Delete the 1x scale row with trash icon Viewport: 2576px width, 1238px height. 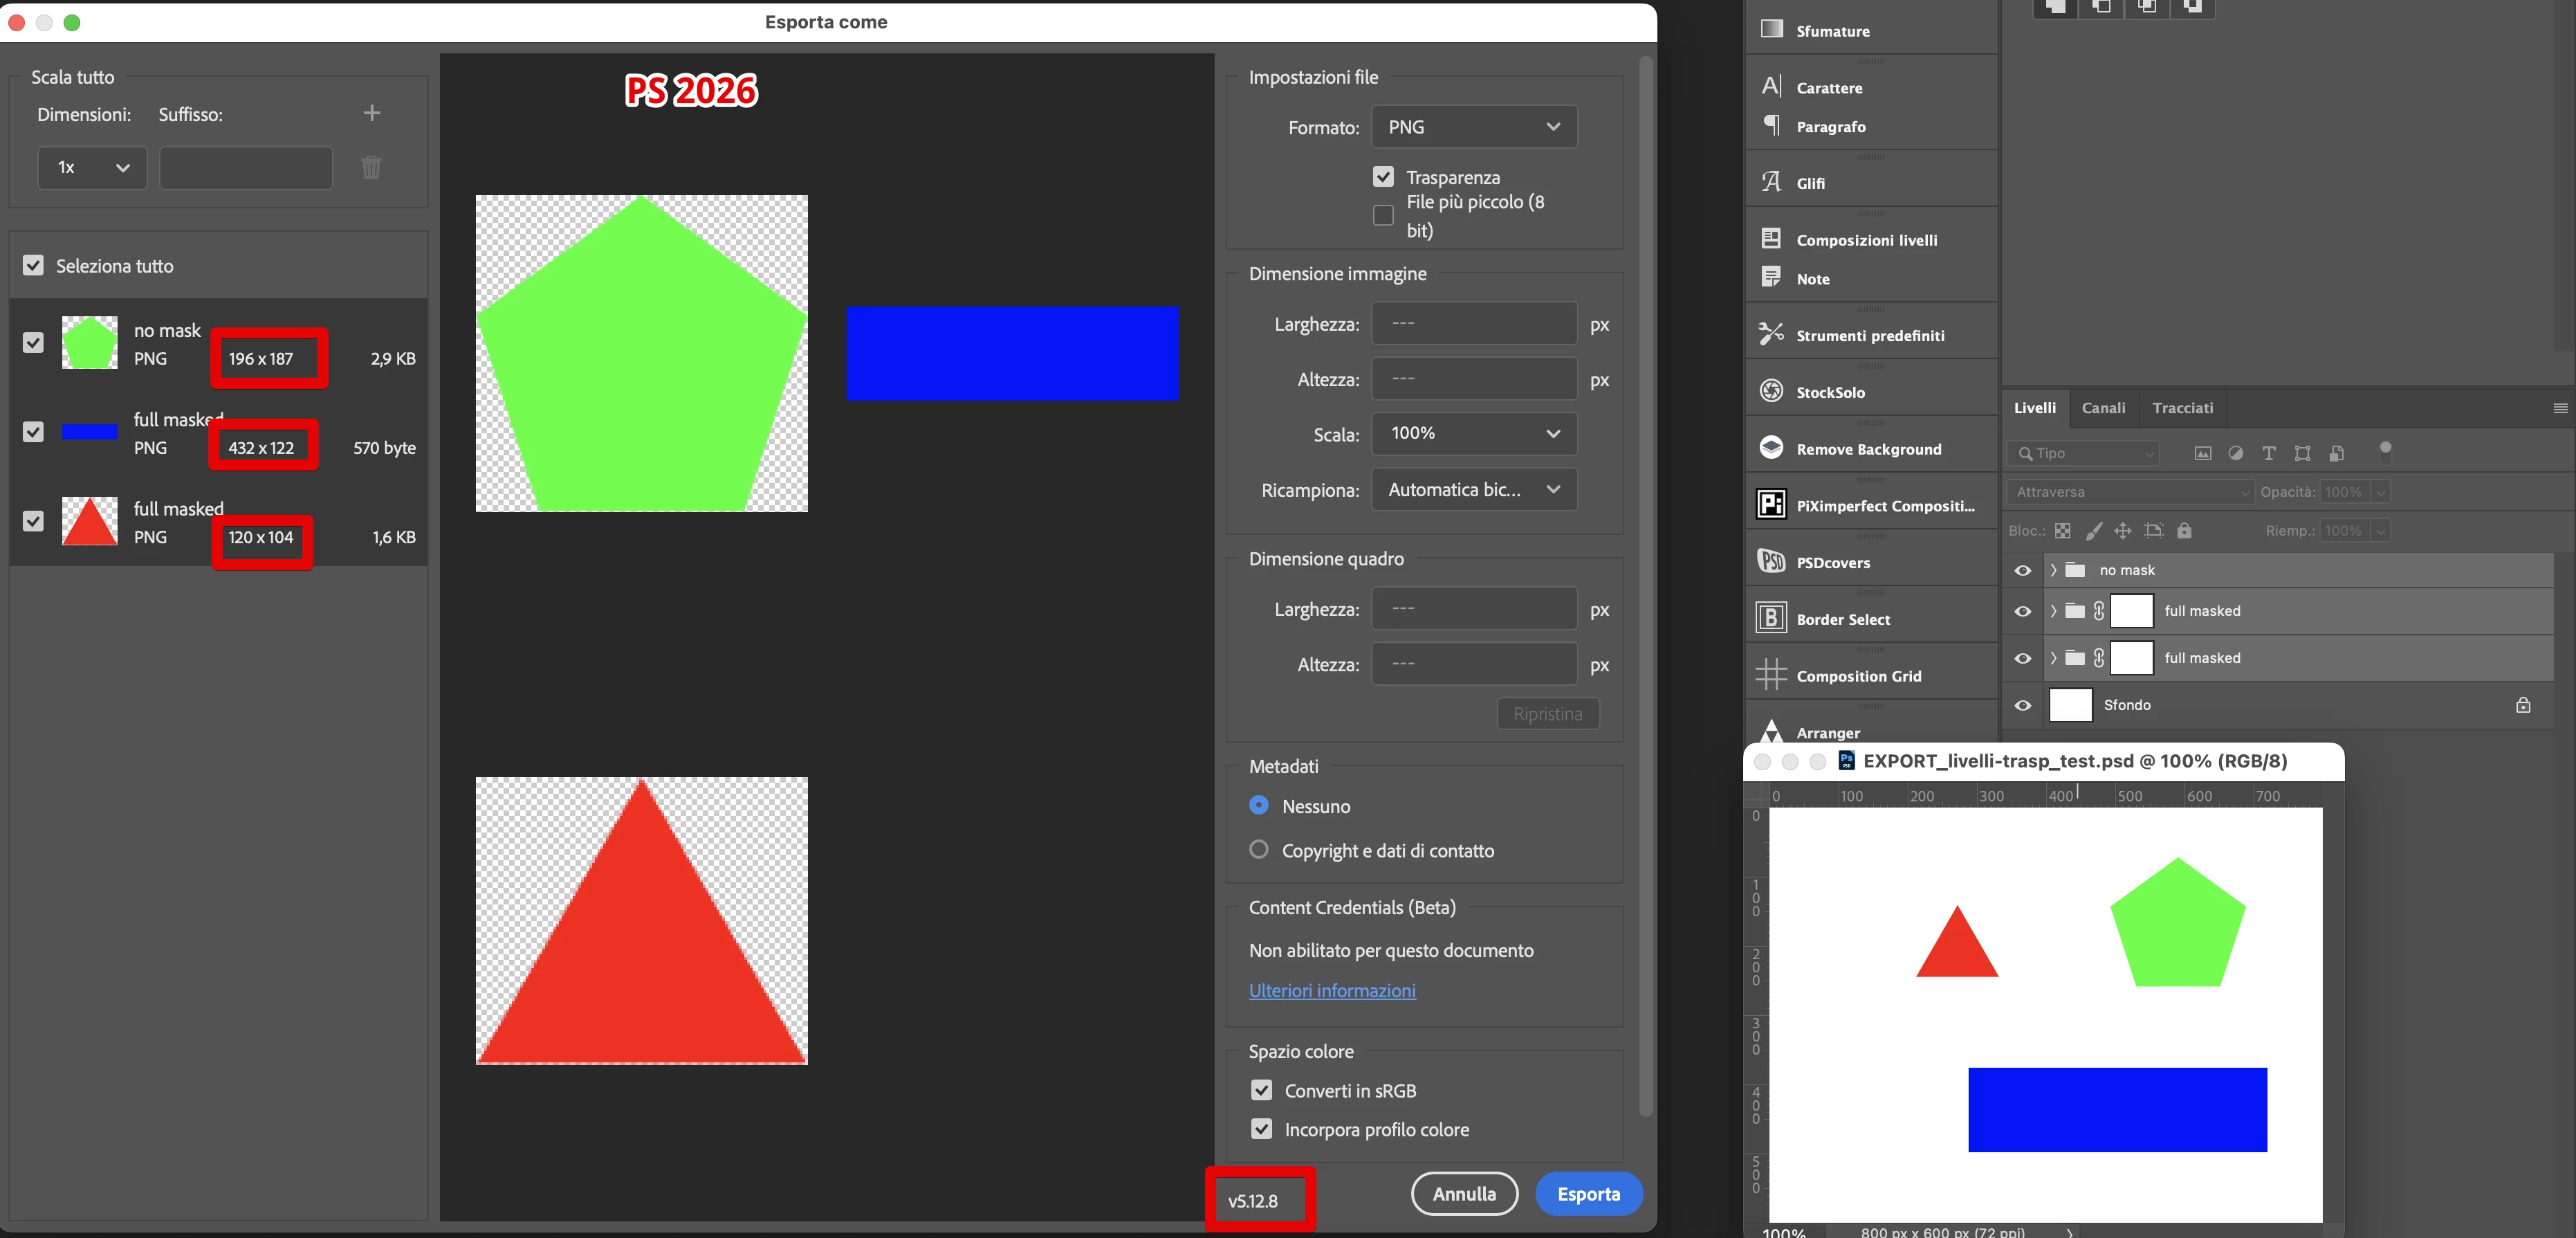pos(371,167)
